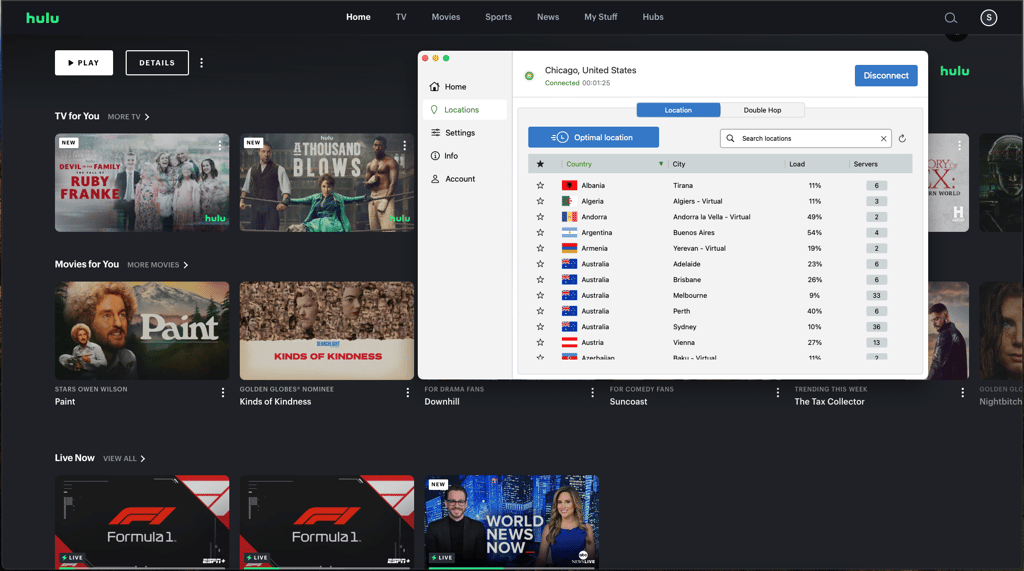Open the Ruby Franke show thumbnail
This screenshot has width=1024, height=571.
point(142,183)
